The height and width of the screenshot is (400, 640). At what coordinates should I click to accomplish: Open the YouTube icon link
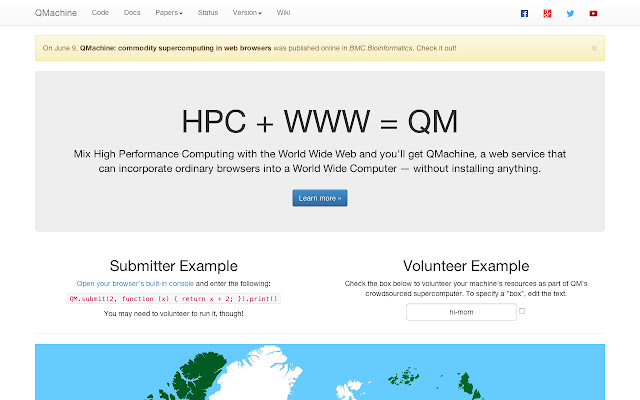593,13
